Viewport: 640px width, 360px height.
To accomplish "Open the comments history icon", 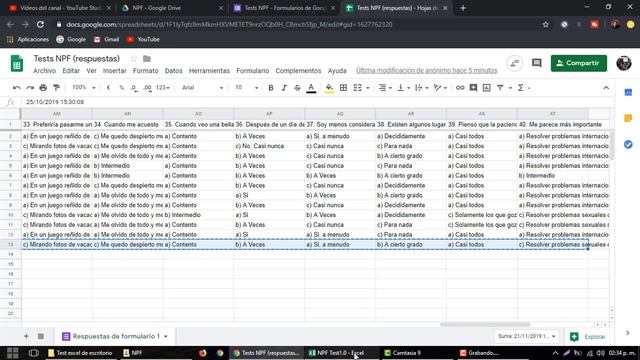I will (x=536, y=63).
